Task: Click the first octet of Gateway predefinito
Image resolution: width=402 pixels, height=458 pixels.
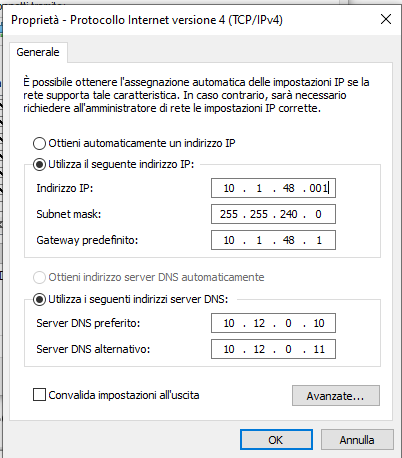Action: (x=229, y=240)
